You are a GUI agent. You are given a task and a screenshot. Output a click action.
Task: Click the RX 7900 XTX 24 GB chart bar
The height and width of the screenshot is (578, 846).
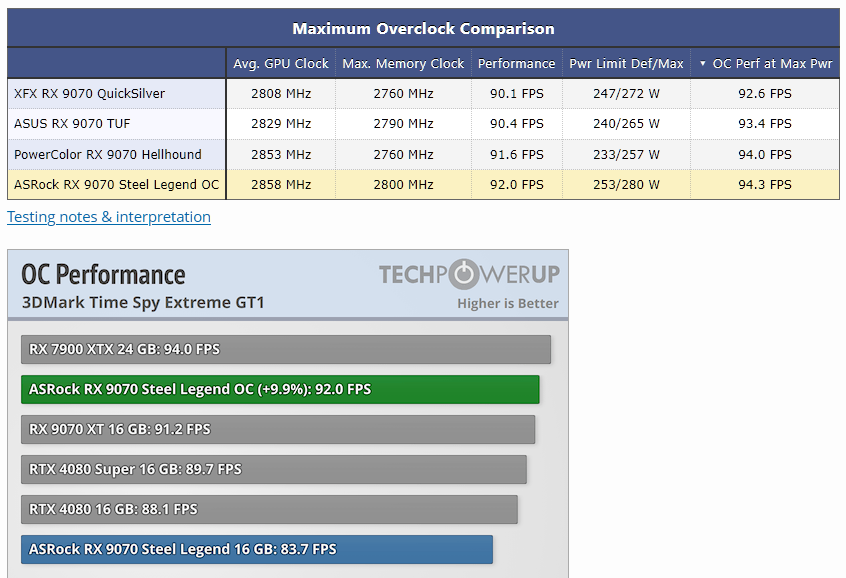pos(286,349)
